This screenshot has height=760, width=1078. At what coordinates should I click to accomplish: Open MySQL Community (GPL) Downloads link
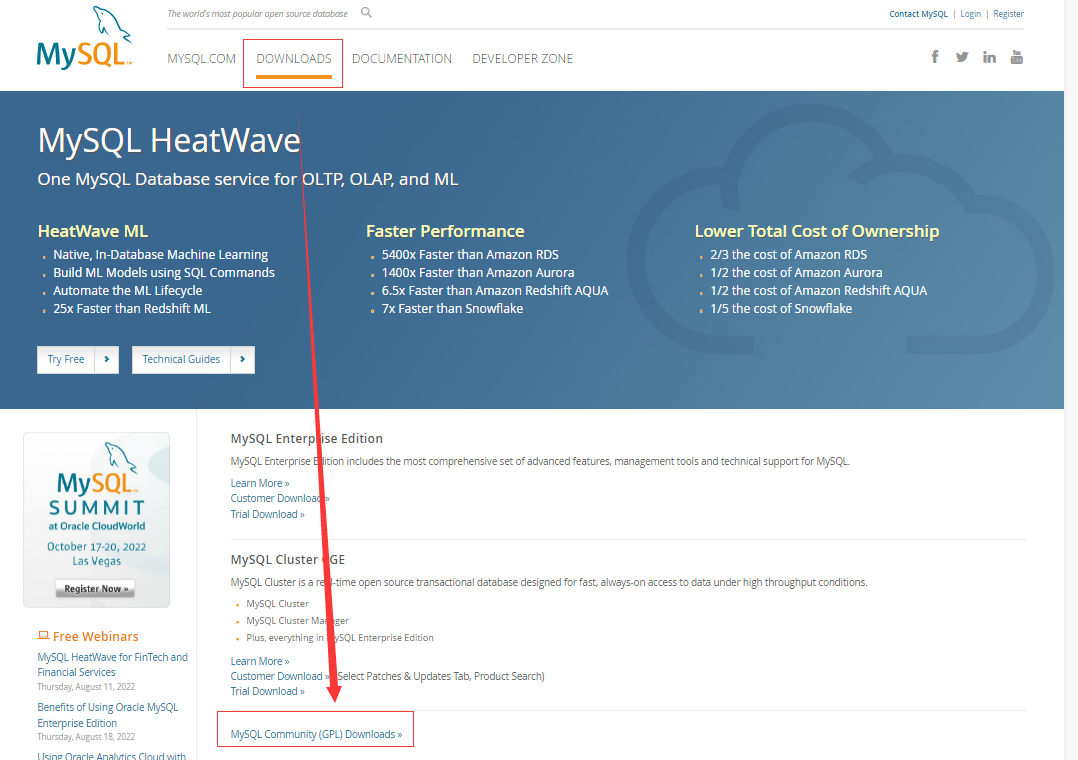316,734
